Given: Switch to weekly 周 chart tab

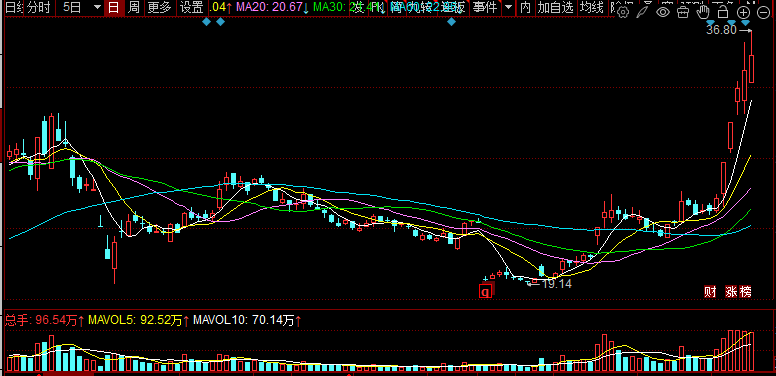Looking at the screenshot, I should click(x=134, y=7).
